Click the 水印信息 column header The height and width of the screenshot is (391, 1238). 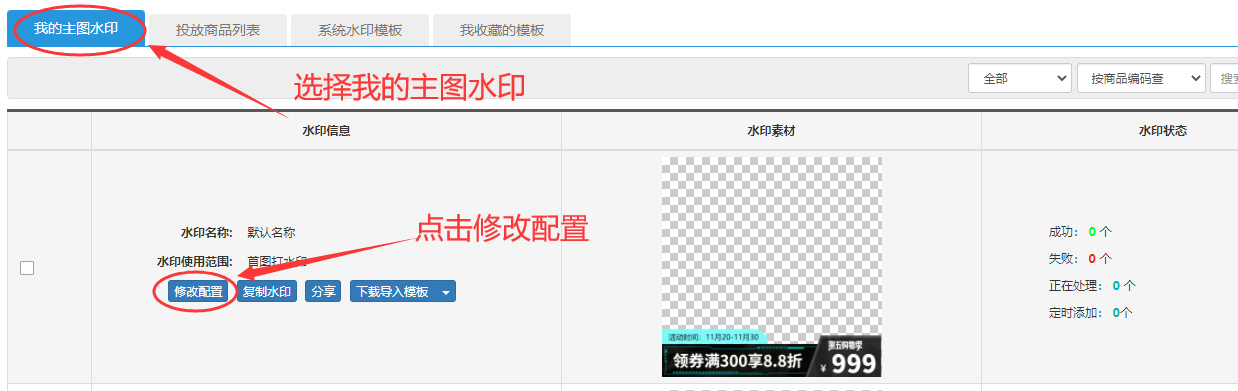coord(326,131)
